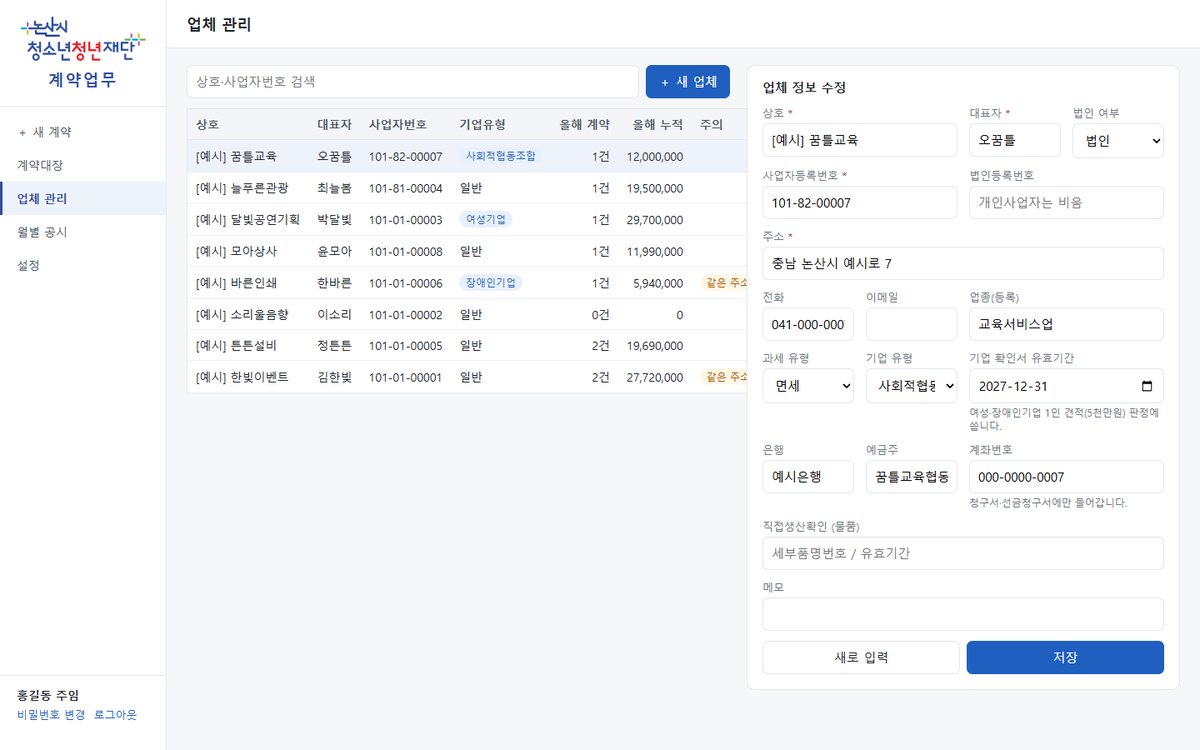Click the + 새 업체 button

688,82
